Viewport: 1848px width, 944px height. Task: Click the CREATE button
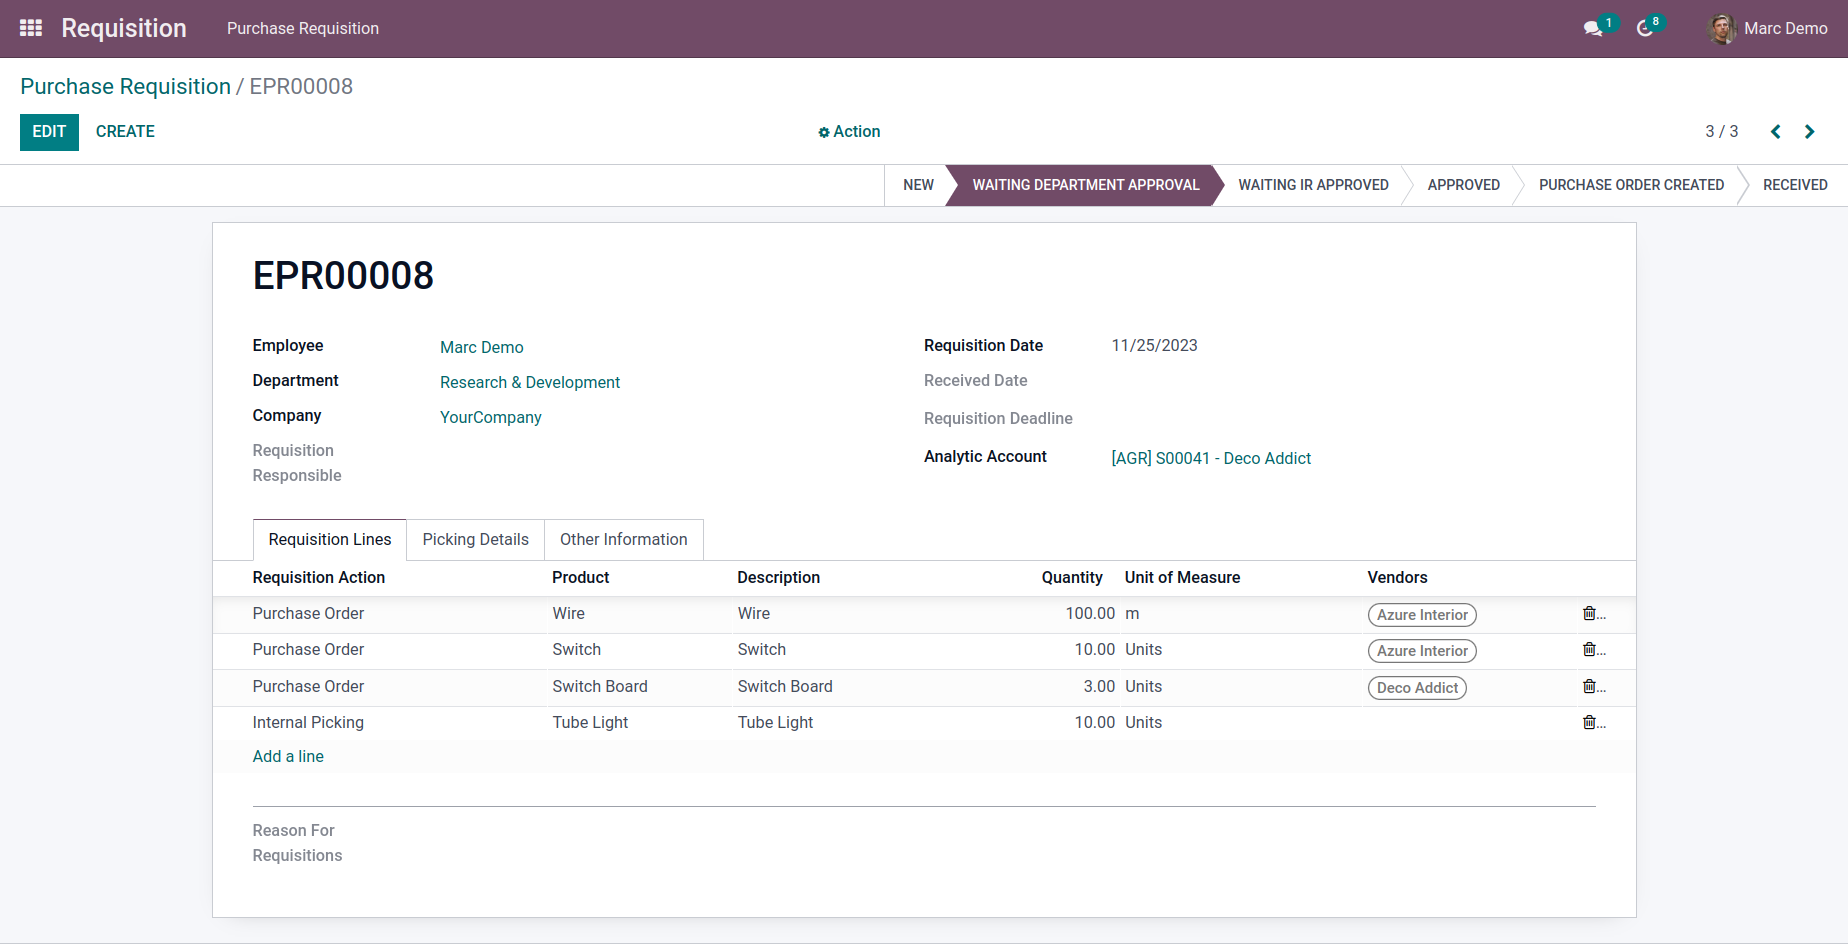pos(125,132)
